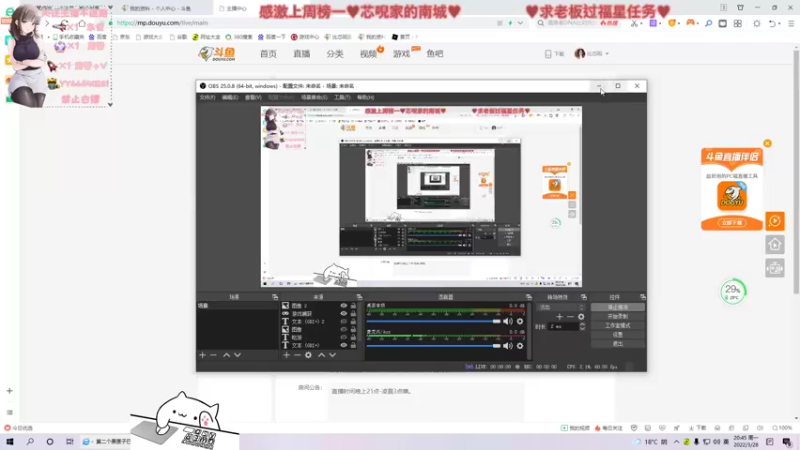Viewport: 800px width, 450px height.
Task: Mute the Mic/Aux speaker icon
Action: [x=508, y=346]
